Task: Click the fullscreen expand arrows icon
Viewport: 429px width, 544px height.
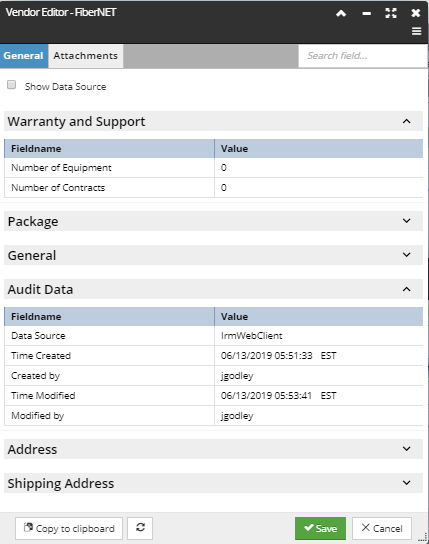Action: point(391,13)
